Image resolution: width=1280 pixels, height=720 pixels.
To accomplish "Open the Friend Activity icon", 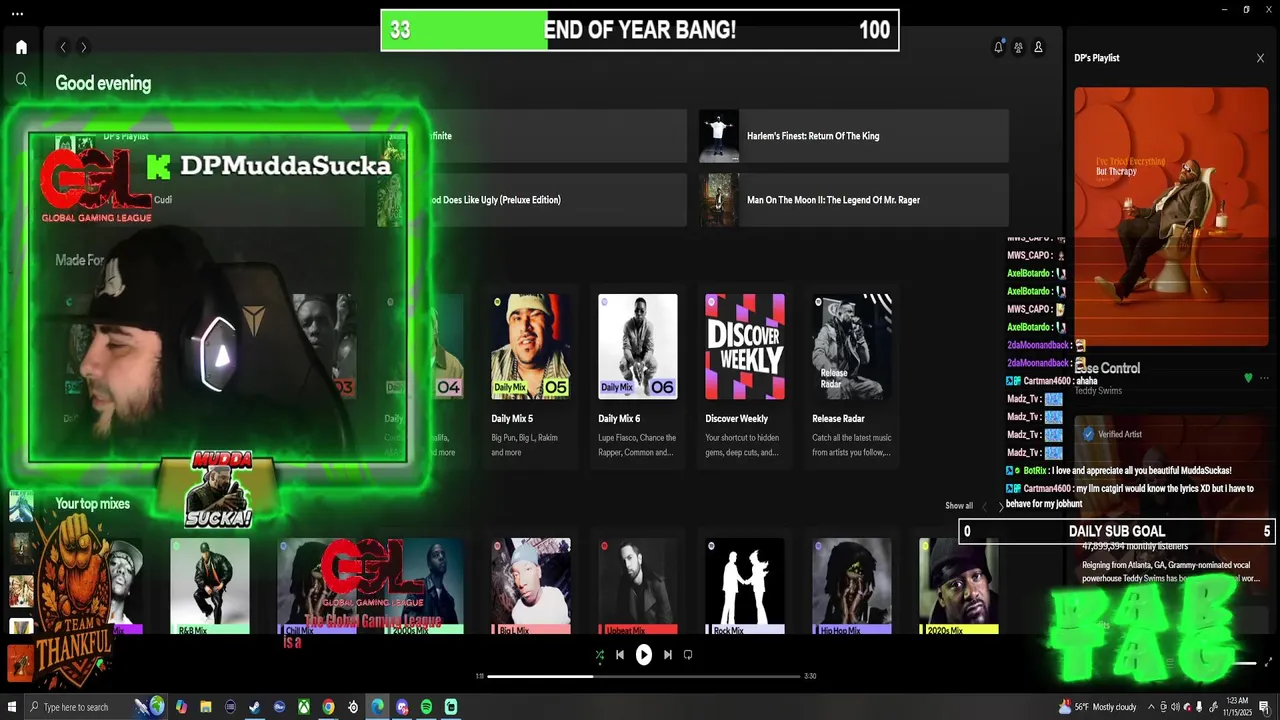I will (1018, 47).
